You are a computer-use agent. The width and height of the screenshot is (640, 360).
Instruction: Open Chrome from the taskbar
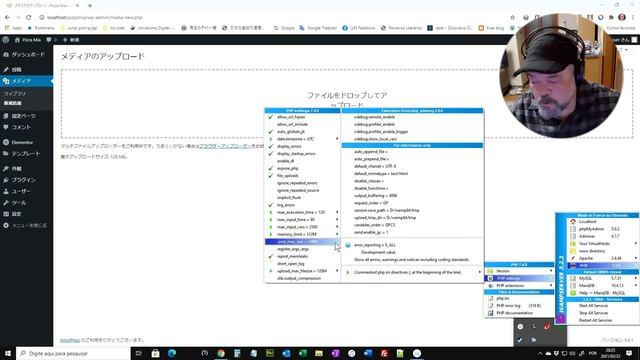point(221,353)
